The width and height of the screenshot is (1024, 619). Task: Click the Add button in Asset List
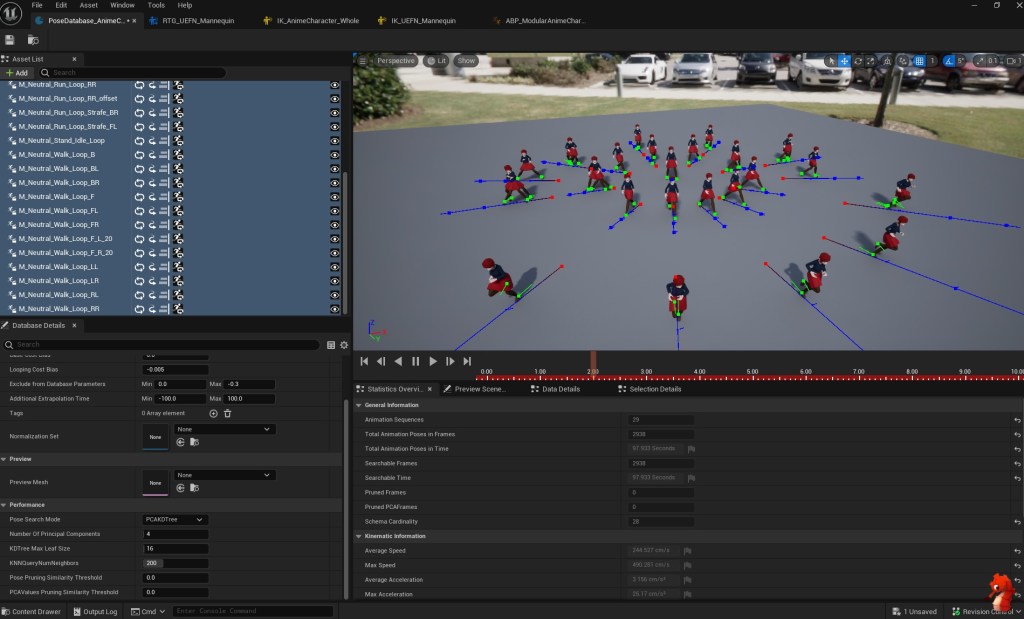click(x=17, y=73)
